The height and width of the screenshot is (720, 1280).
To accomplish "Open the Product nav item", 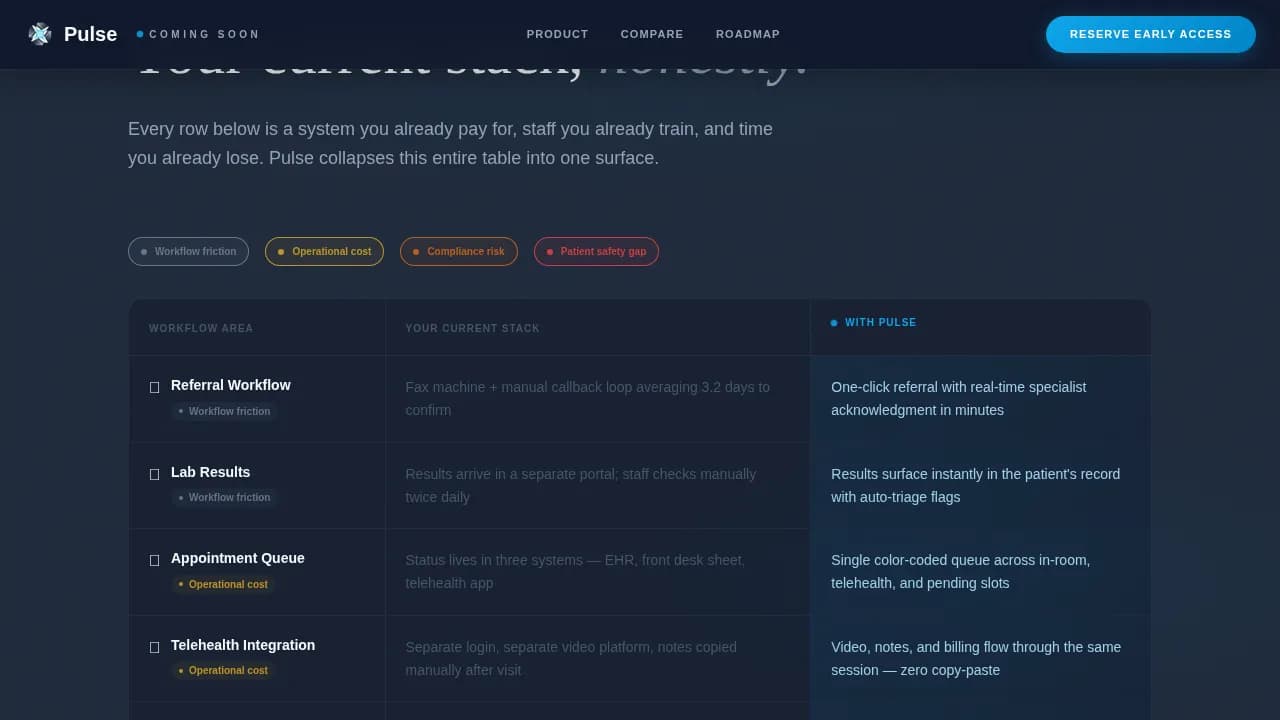I will pos(557,34).
